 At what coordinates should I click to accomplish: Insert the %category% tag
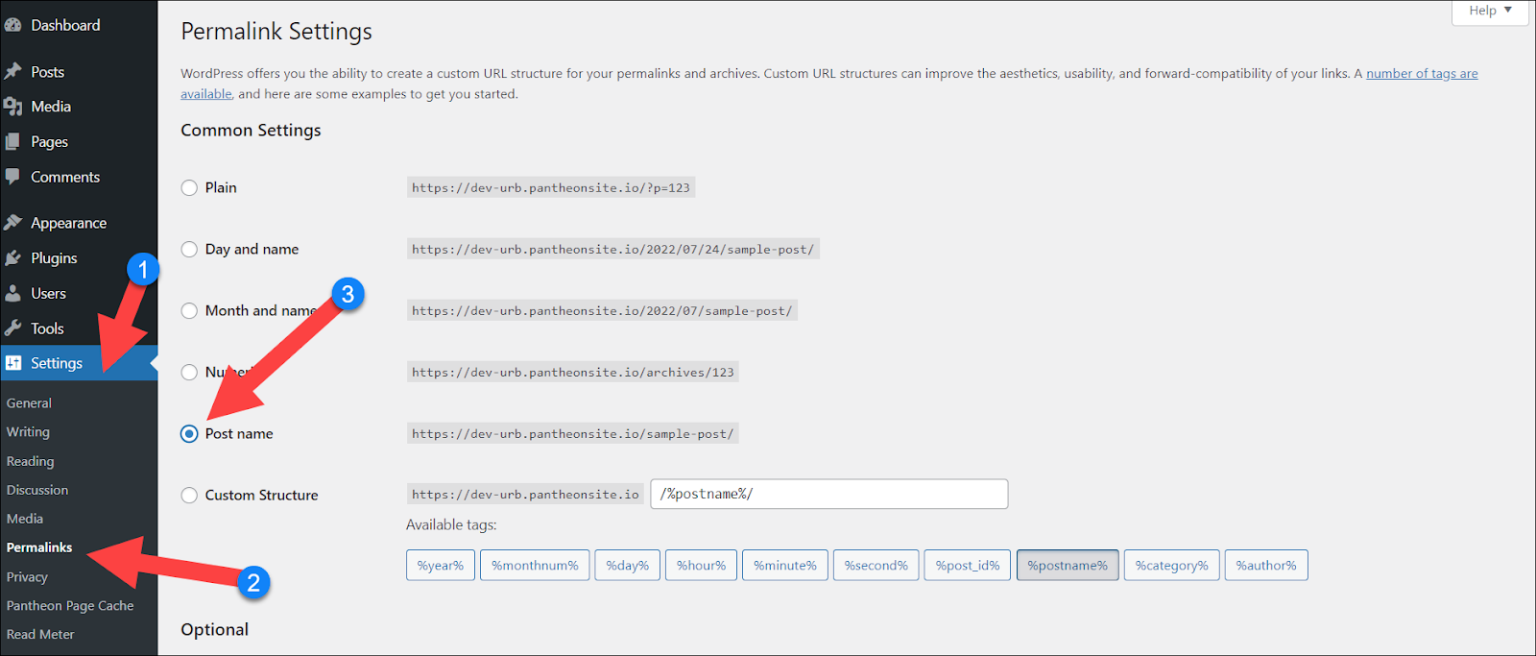[1171, 564]
